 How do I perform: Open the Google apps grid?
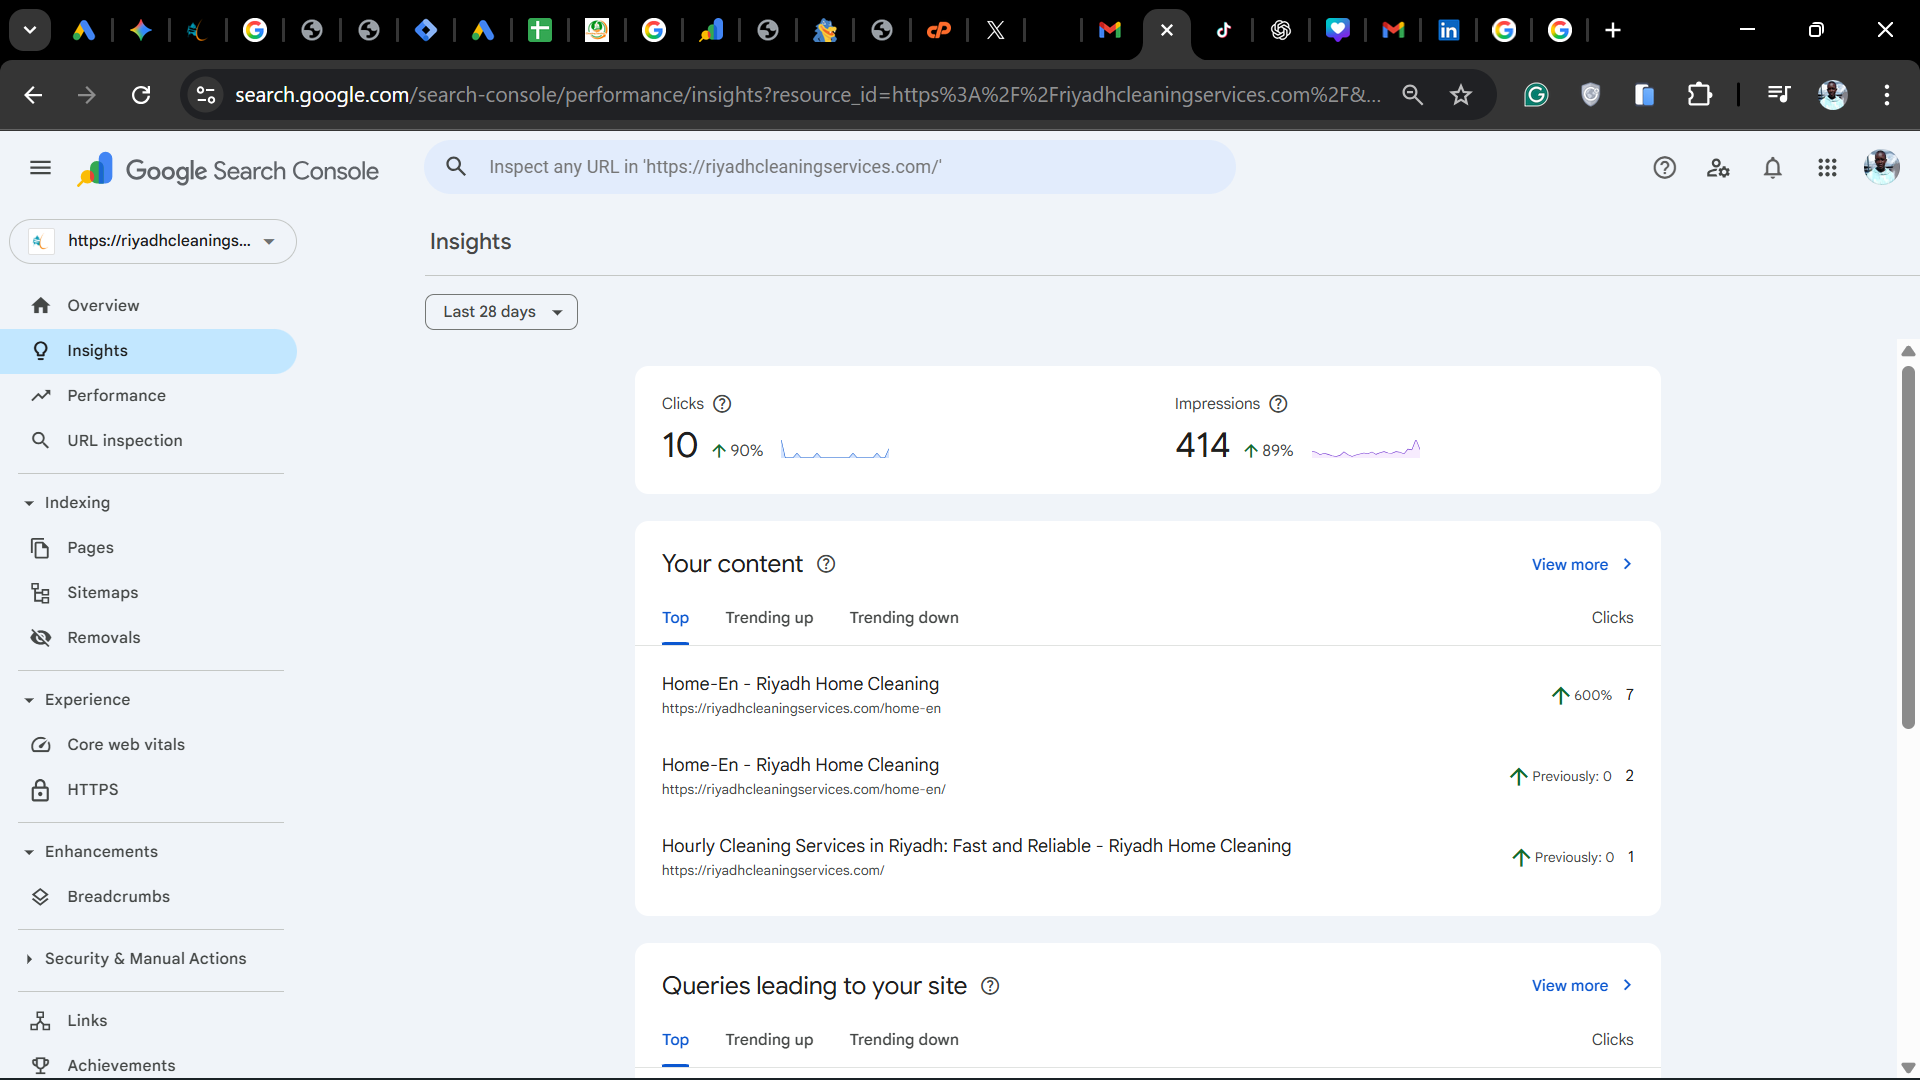[1827, 167]
